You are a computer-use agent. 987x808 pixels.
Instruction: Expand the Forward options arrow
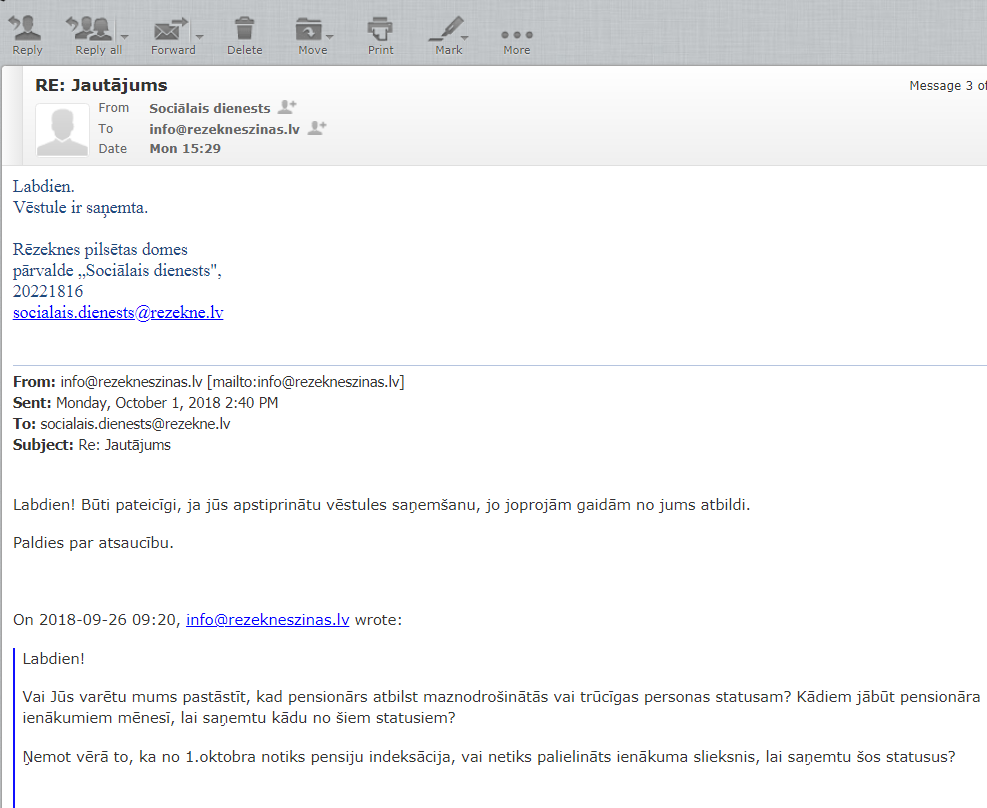click(x=200, y=36)
